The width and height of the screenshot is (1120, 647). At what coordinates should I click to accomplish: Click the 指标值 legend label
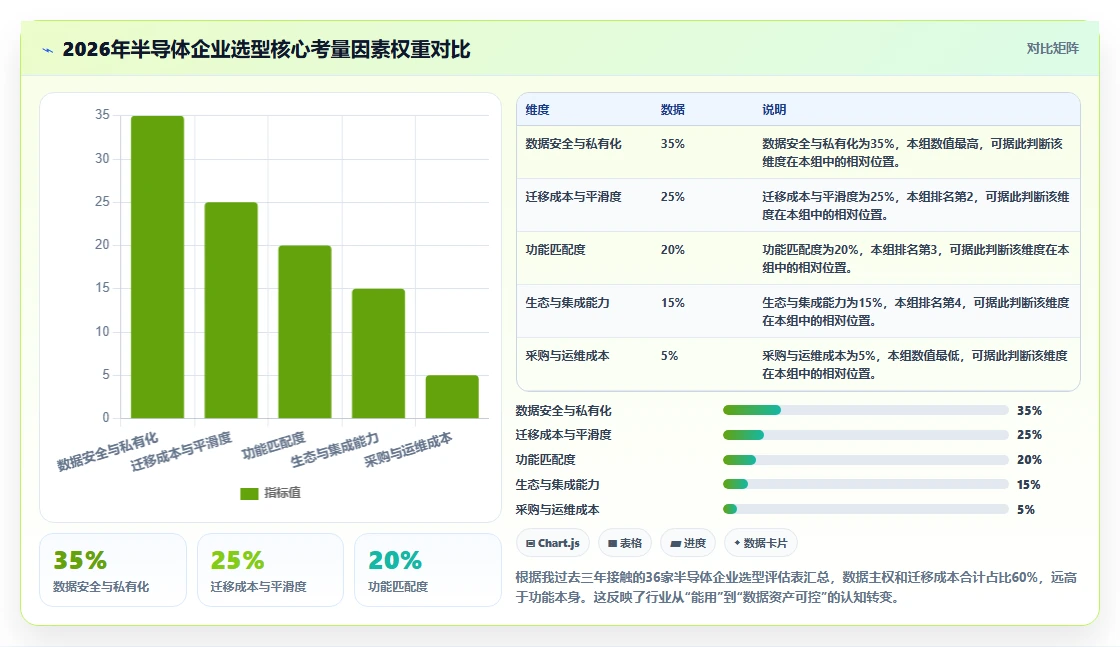283,493
